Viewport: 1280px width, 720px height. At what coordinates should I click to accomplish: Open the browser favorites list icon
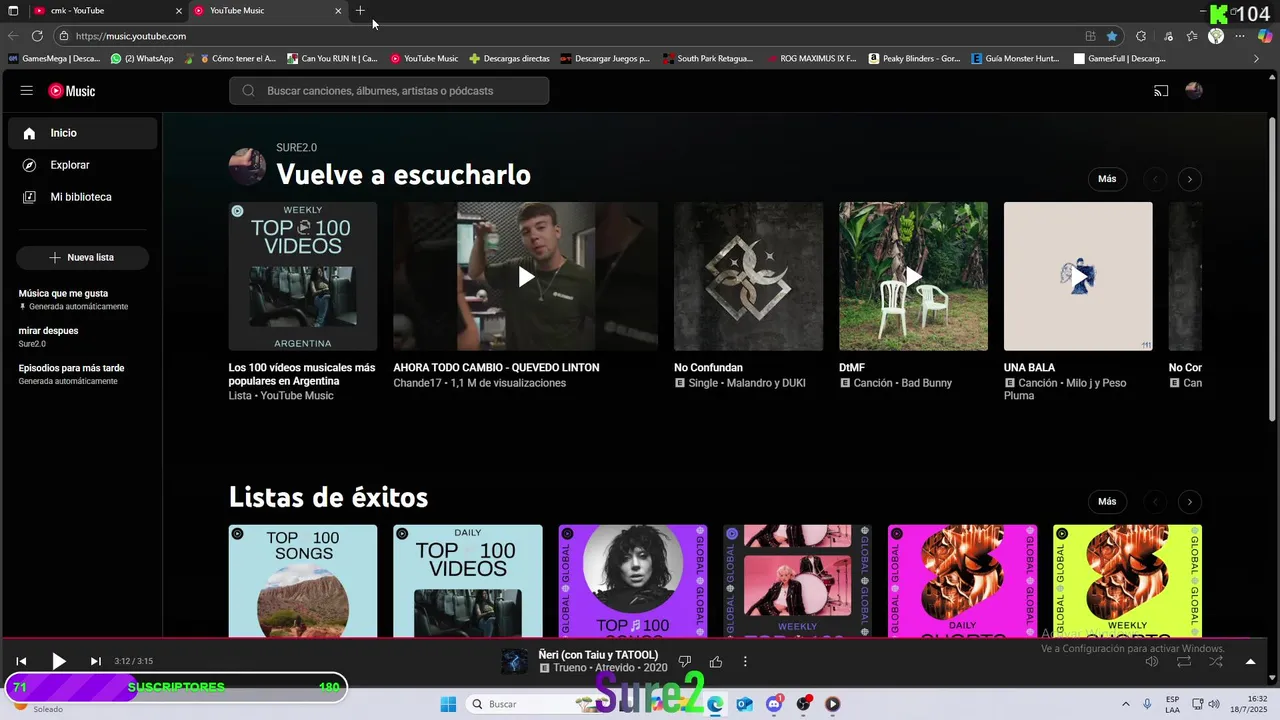tap(1192, 36)
